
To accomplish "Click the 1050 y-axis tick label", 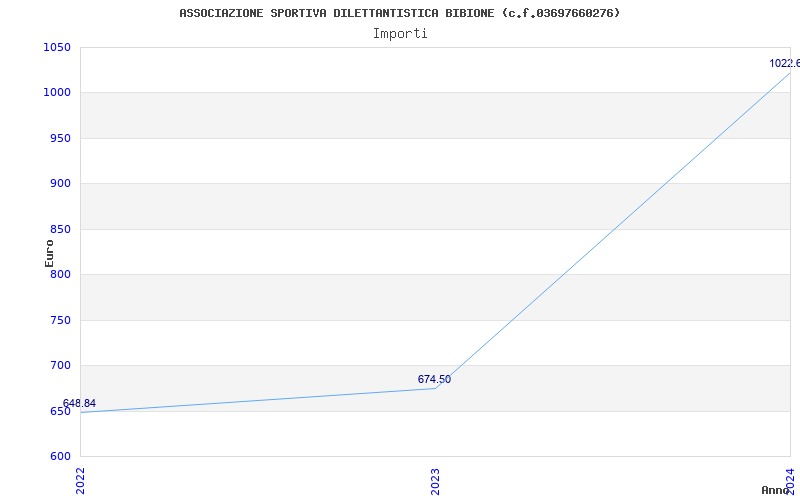I will [x=57, y=47].
